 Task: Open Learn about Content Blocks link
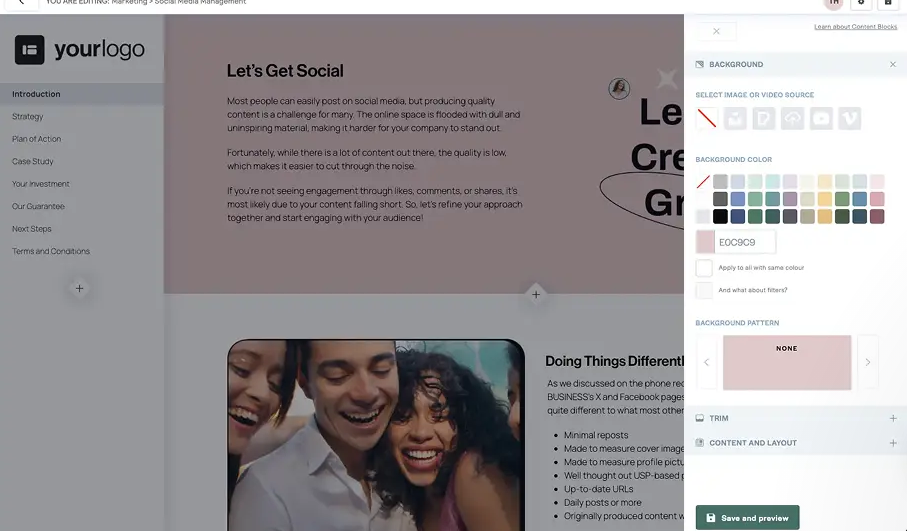point(856,27)
